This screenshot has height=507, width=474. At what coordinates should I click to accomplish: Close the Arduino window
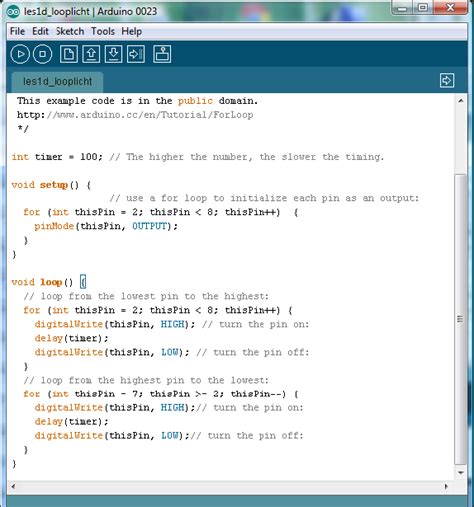coord(450,8)
